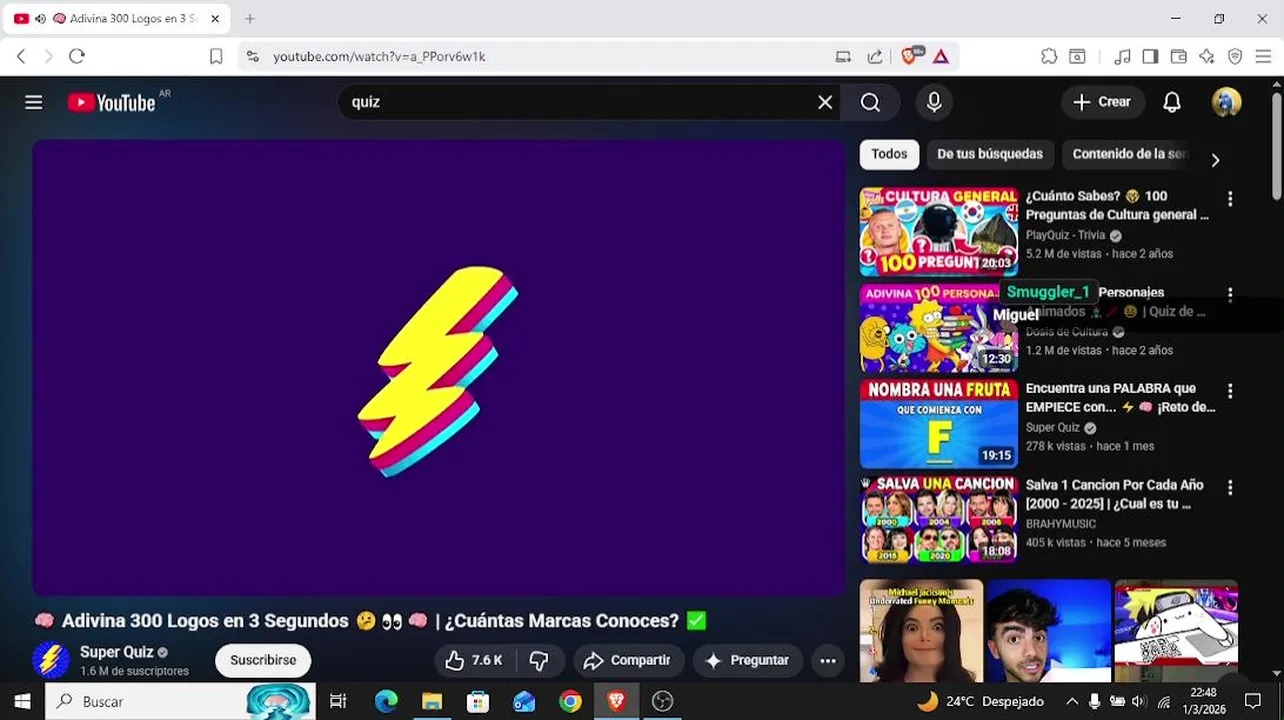Open a new browser tab

coord(250,18)
